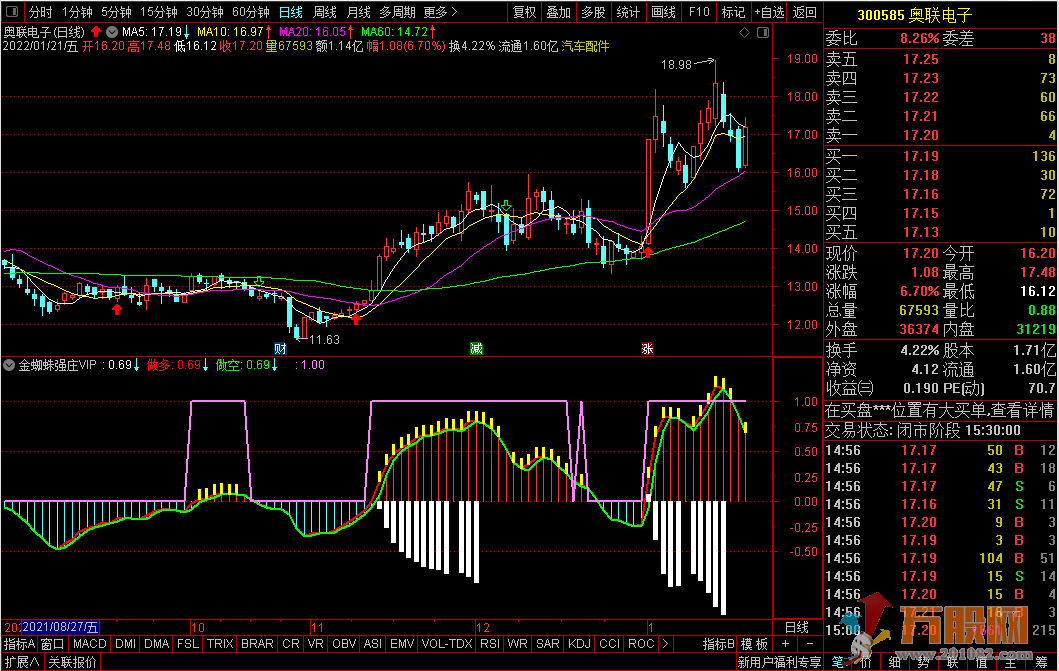1059x671 pixels.
Task: Click the 卖一 17.20 ask row
Action: click(940, 135)
